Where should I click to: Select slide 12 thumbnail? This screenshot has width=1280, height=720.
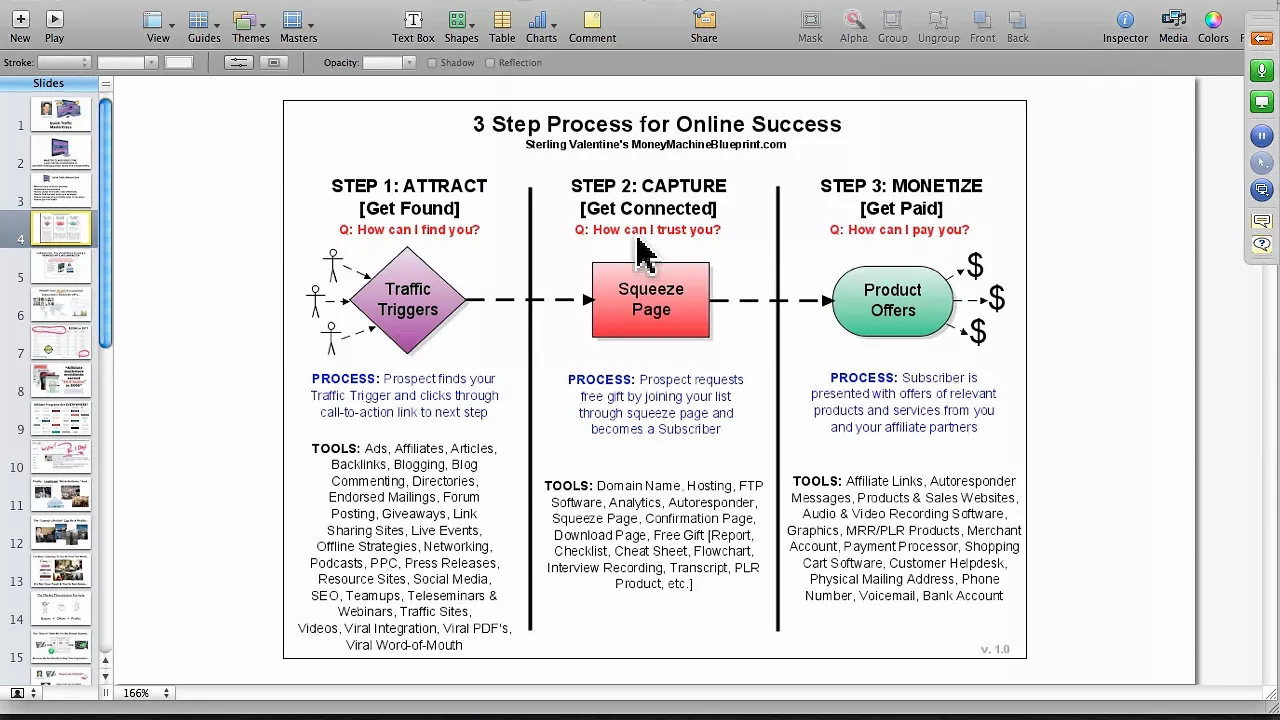(x=61, y=532)
